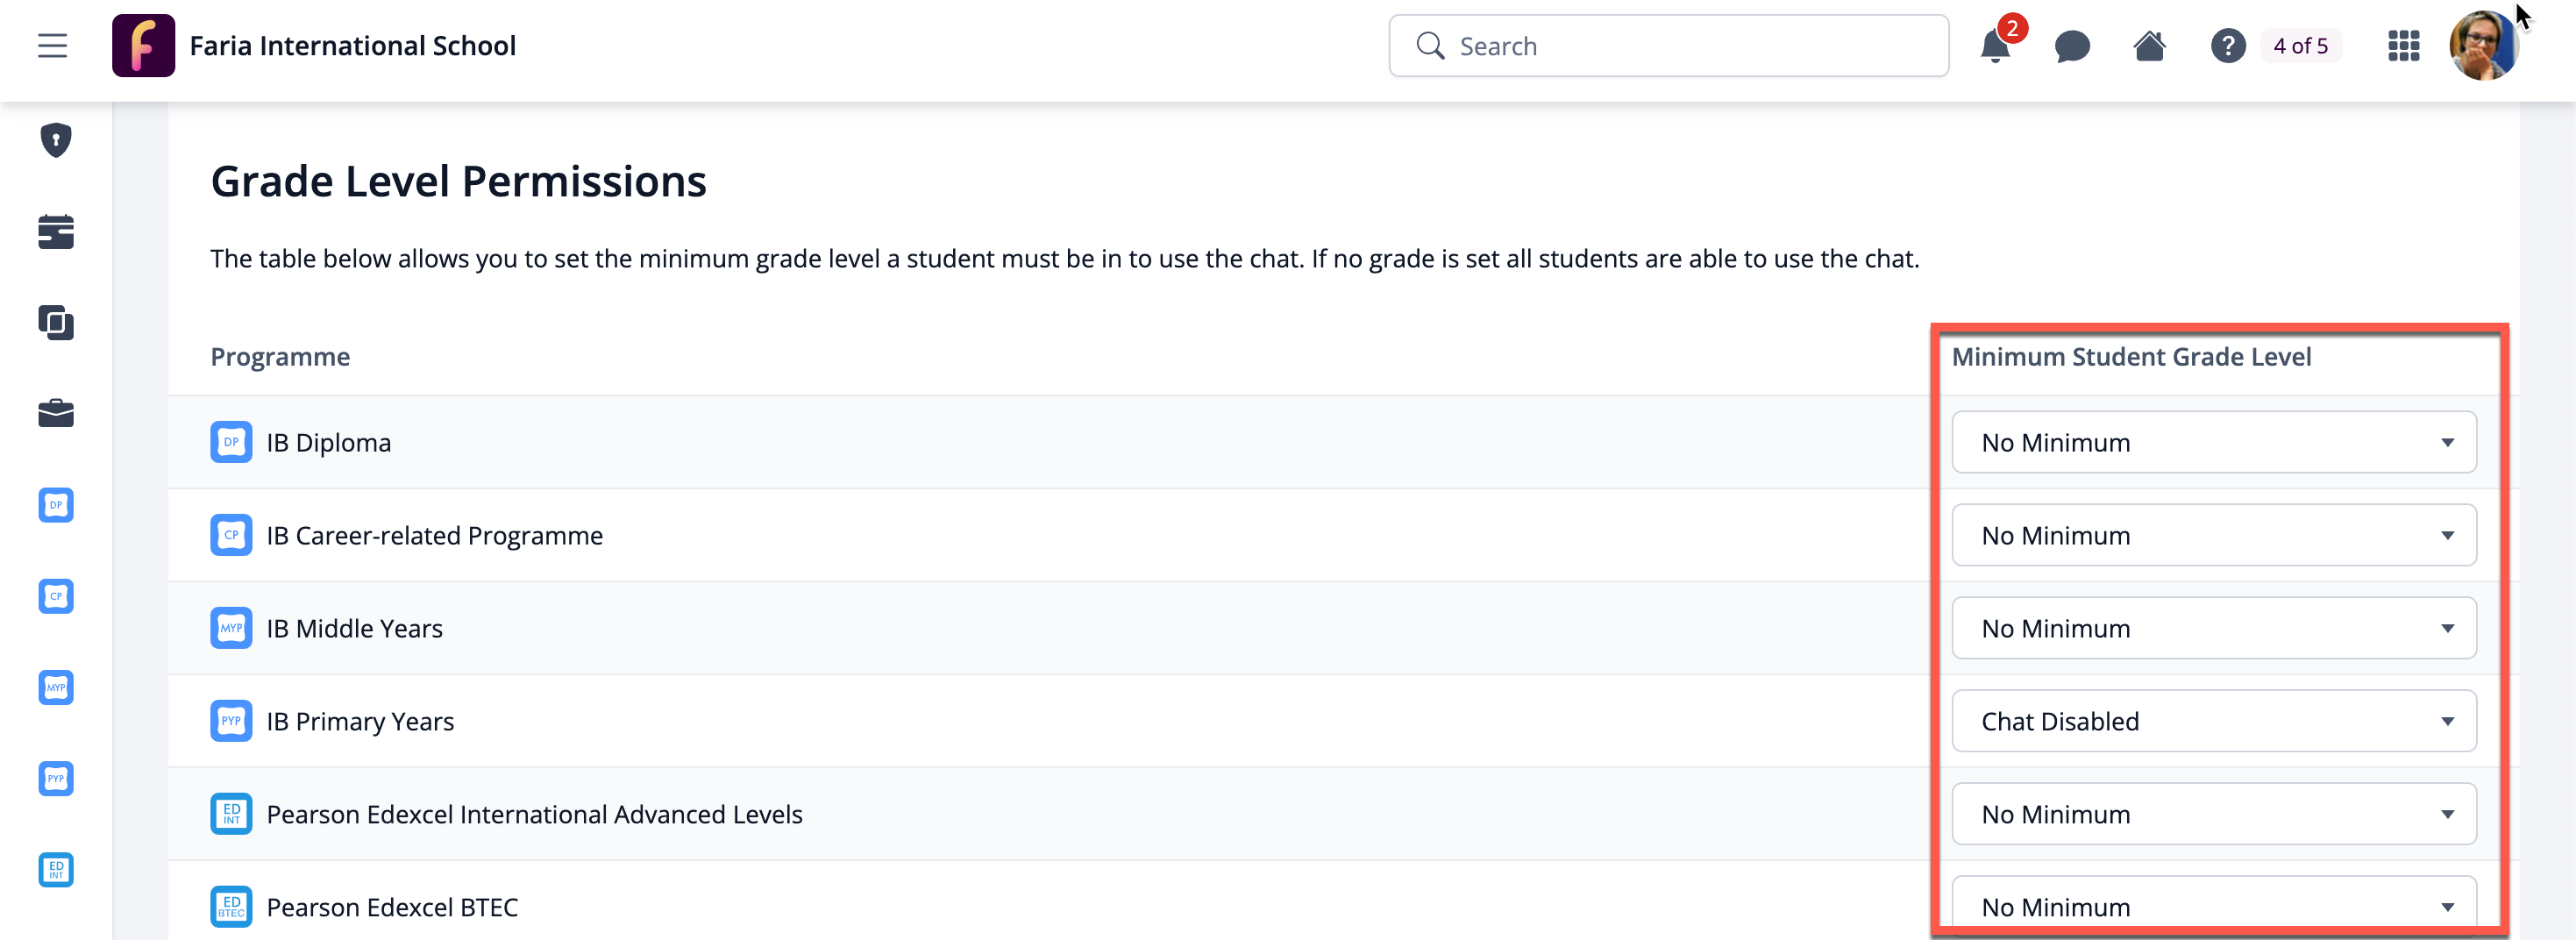
Task: Open the notifications bell
Action: [x=1994, y=46]
